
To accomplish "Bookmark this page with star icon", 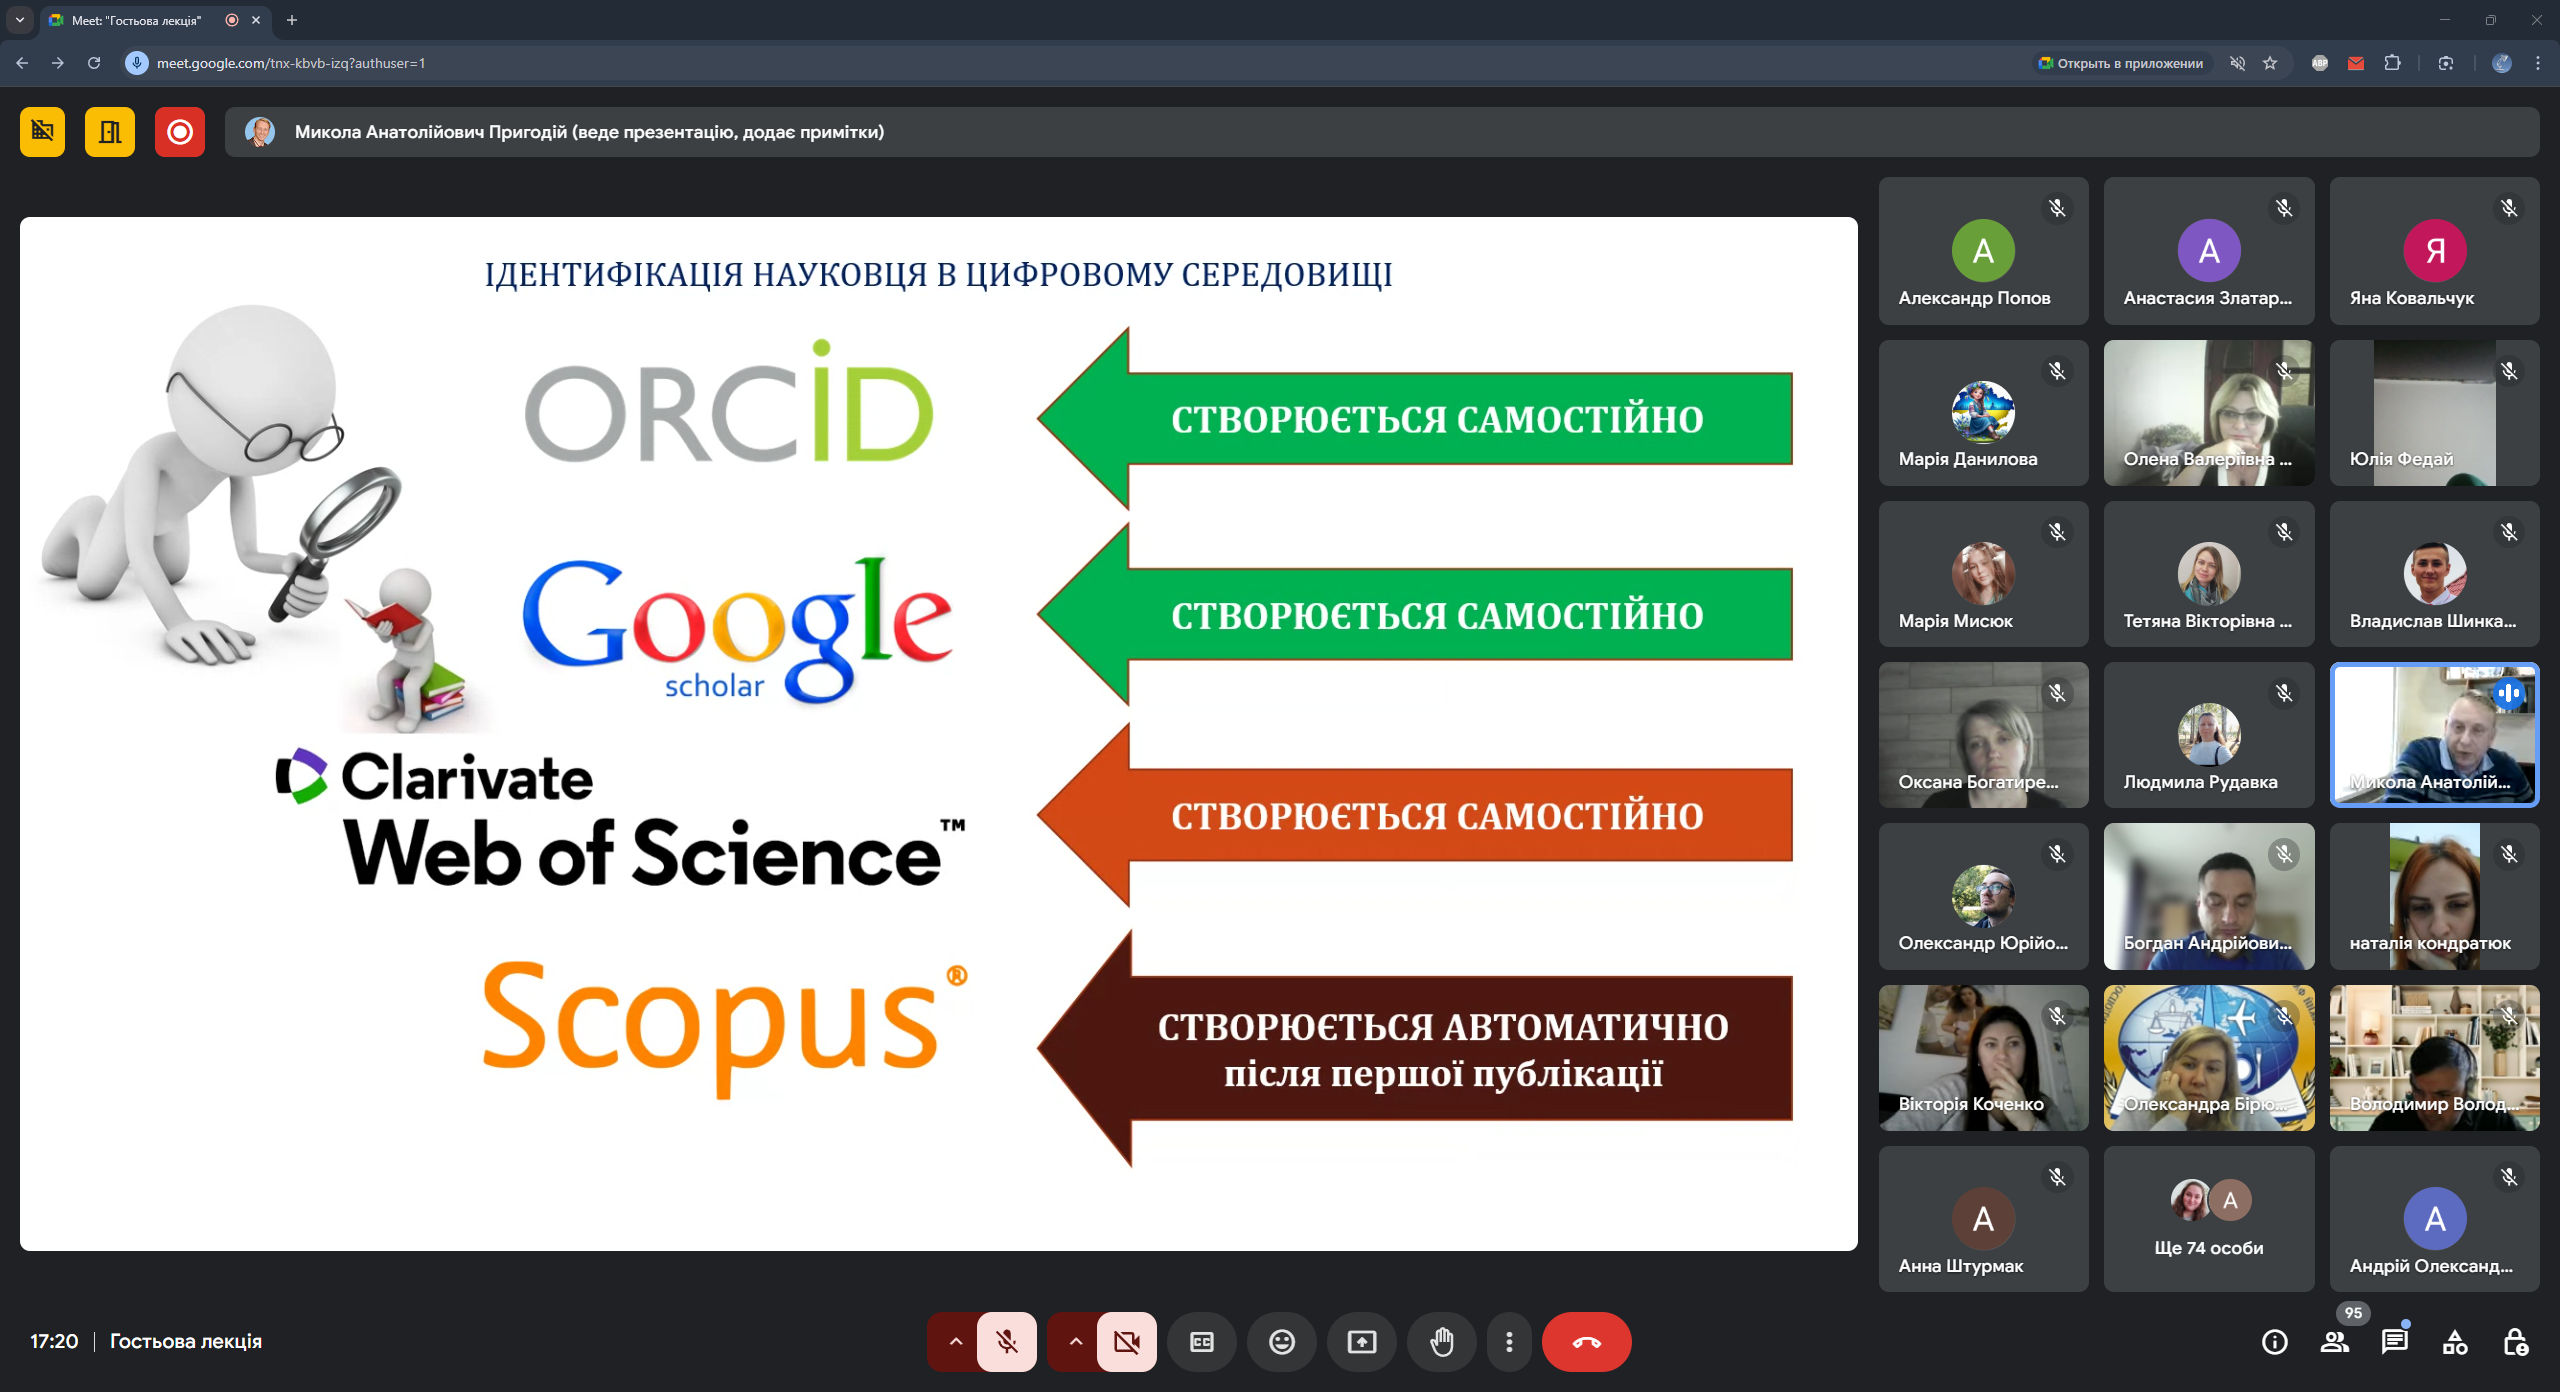I will pos(2270,63).
